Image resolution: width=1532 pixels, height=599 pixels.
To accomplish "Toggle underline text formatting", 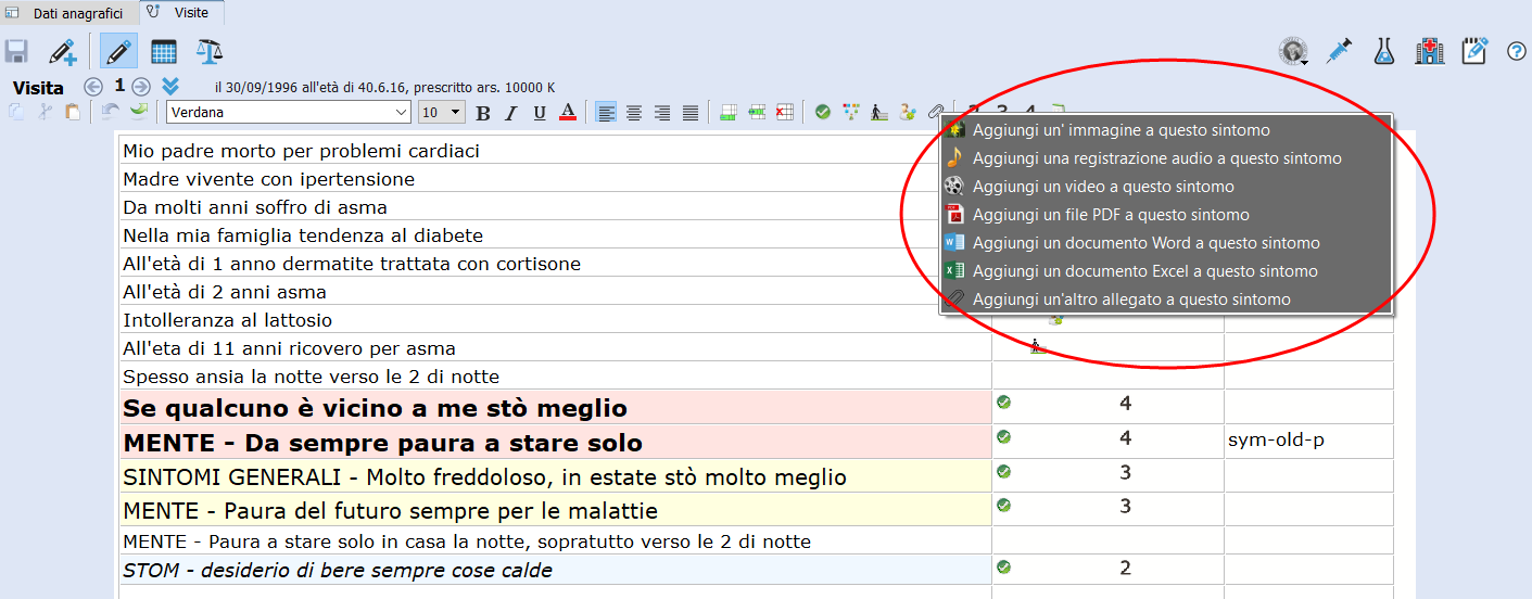I will point(539,112).
